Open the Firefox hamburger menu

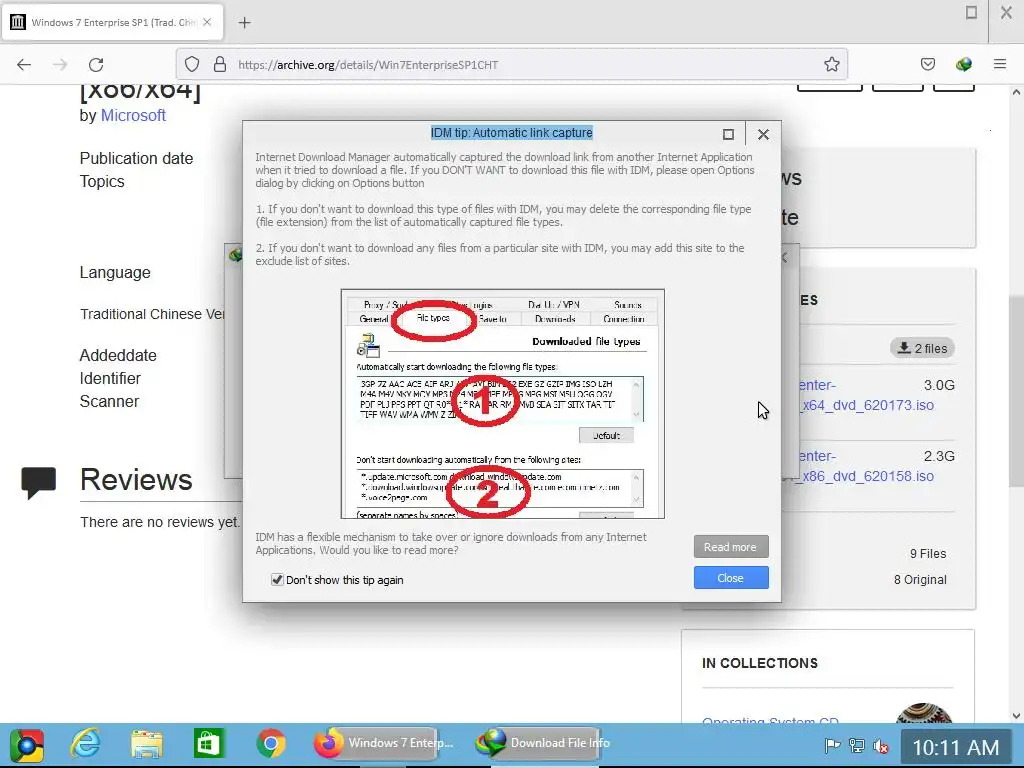pyautogui.click(x=999, y=64)
